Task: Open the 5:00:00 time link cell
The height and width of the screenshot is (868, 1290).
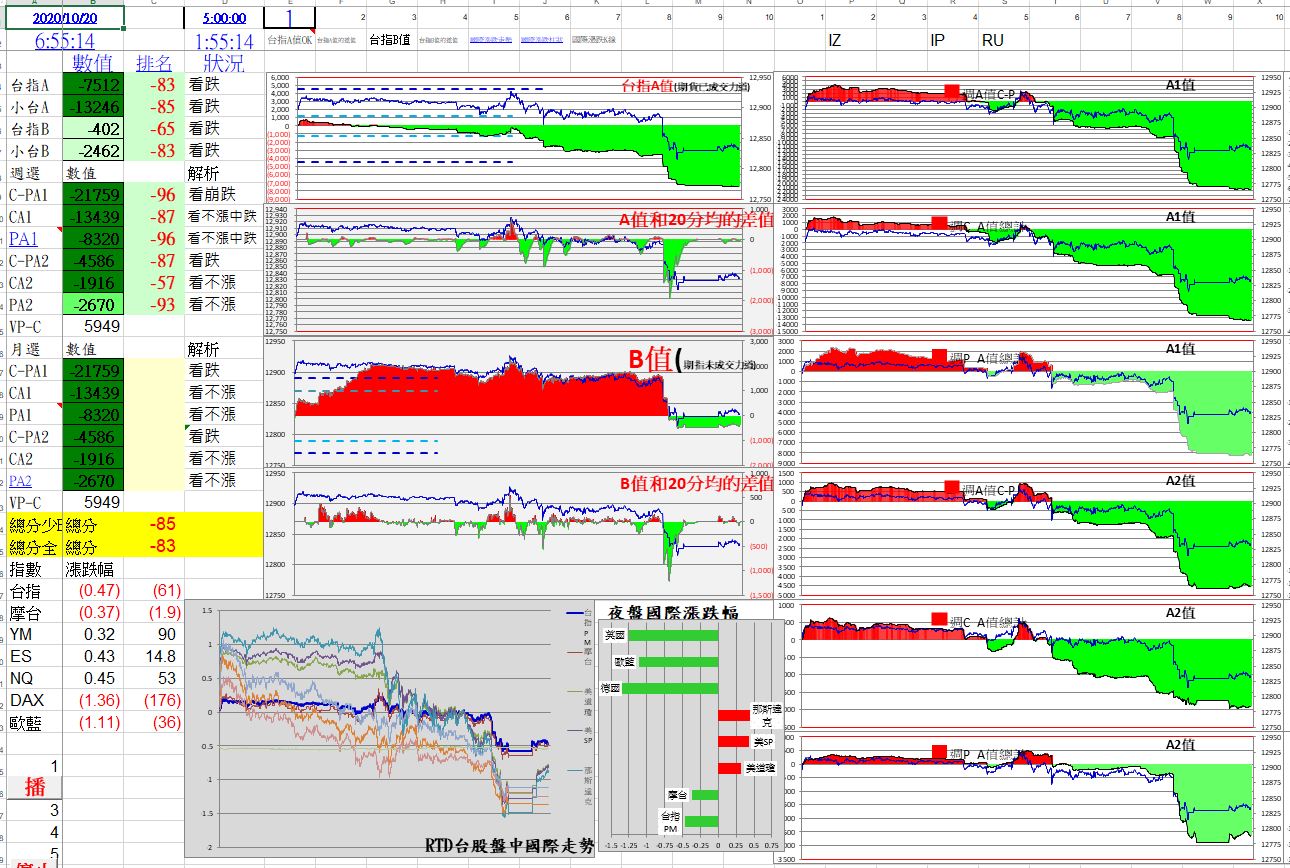Action: [224, 18]
